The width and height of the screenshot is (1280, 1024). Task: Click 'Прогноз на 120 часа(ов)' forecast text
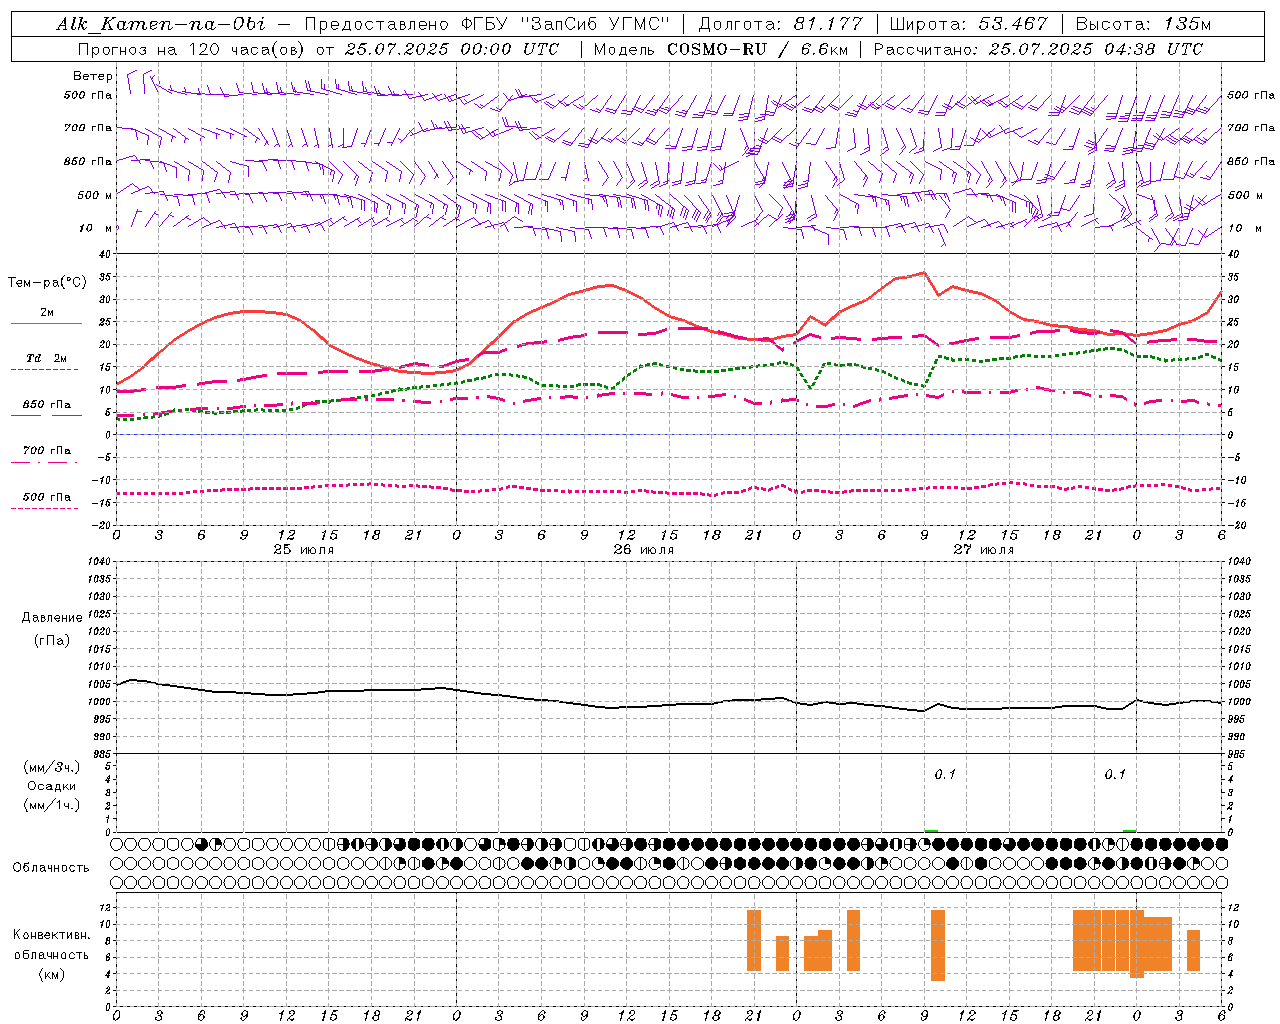[193, 49]
